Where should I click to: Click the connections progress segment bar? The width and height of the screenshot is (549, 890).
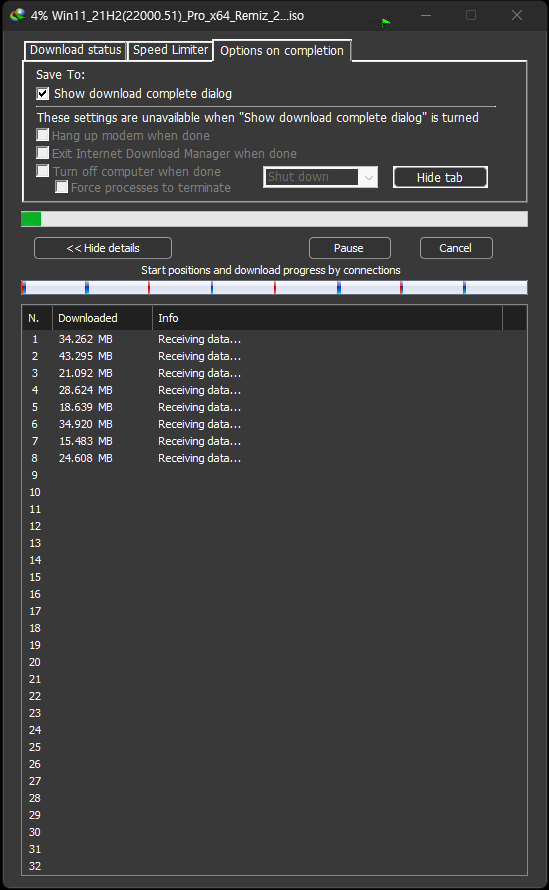point(274,288)
